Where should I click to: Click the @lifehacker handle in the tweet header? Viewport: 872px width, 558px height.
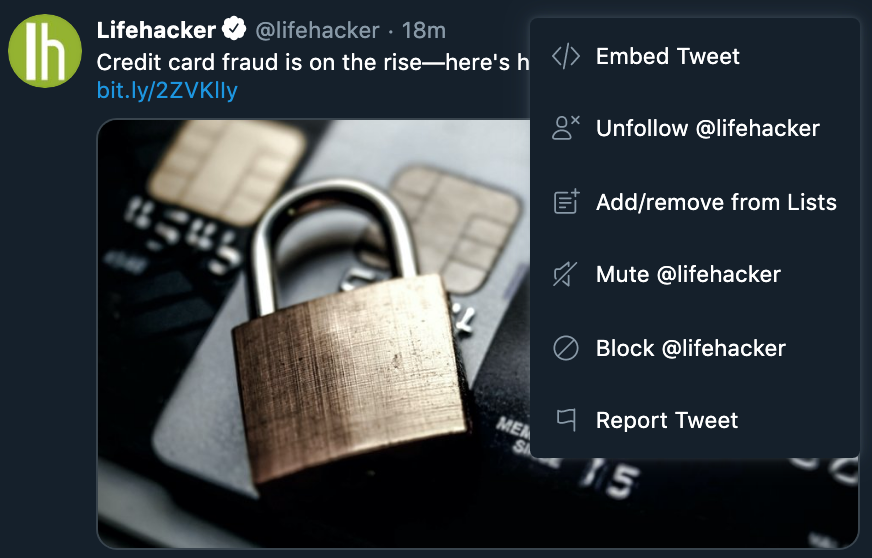pos(317,30)
